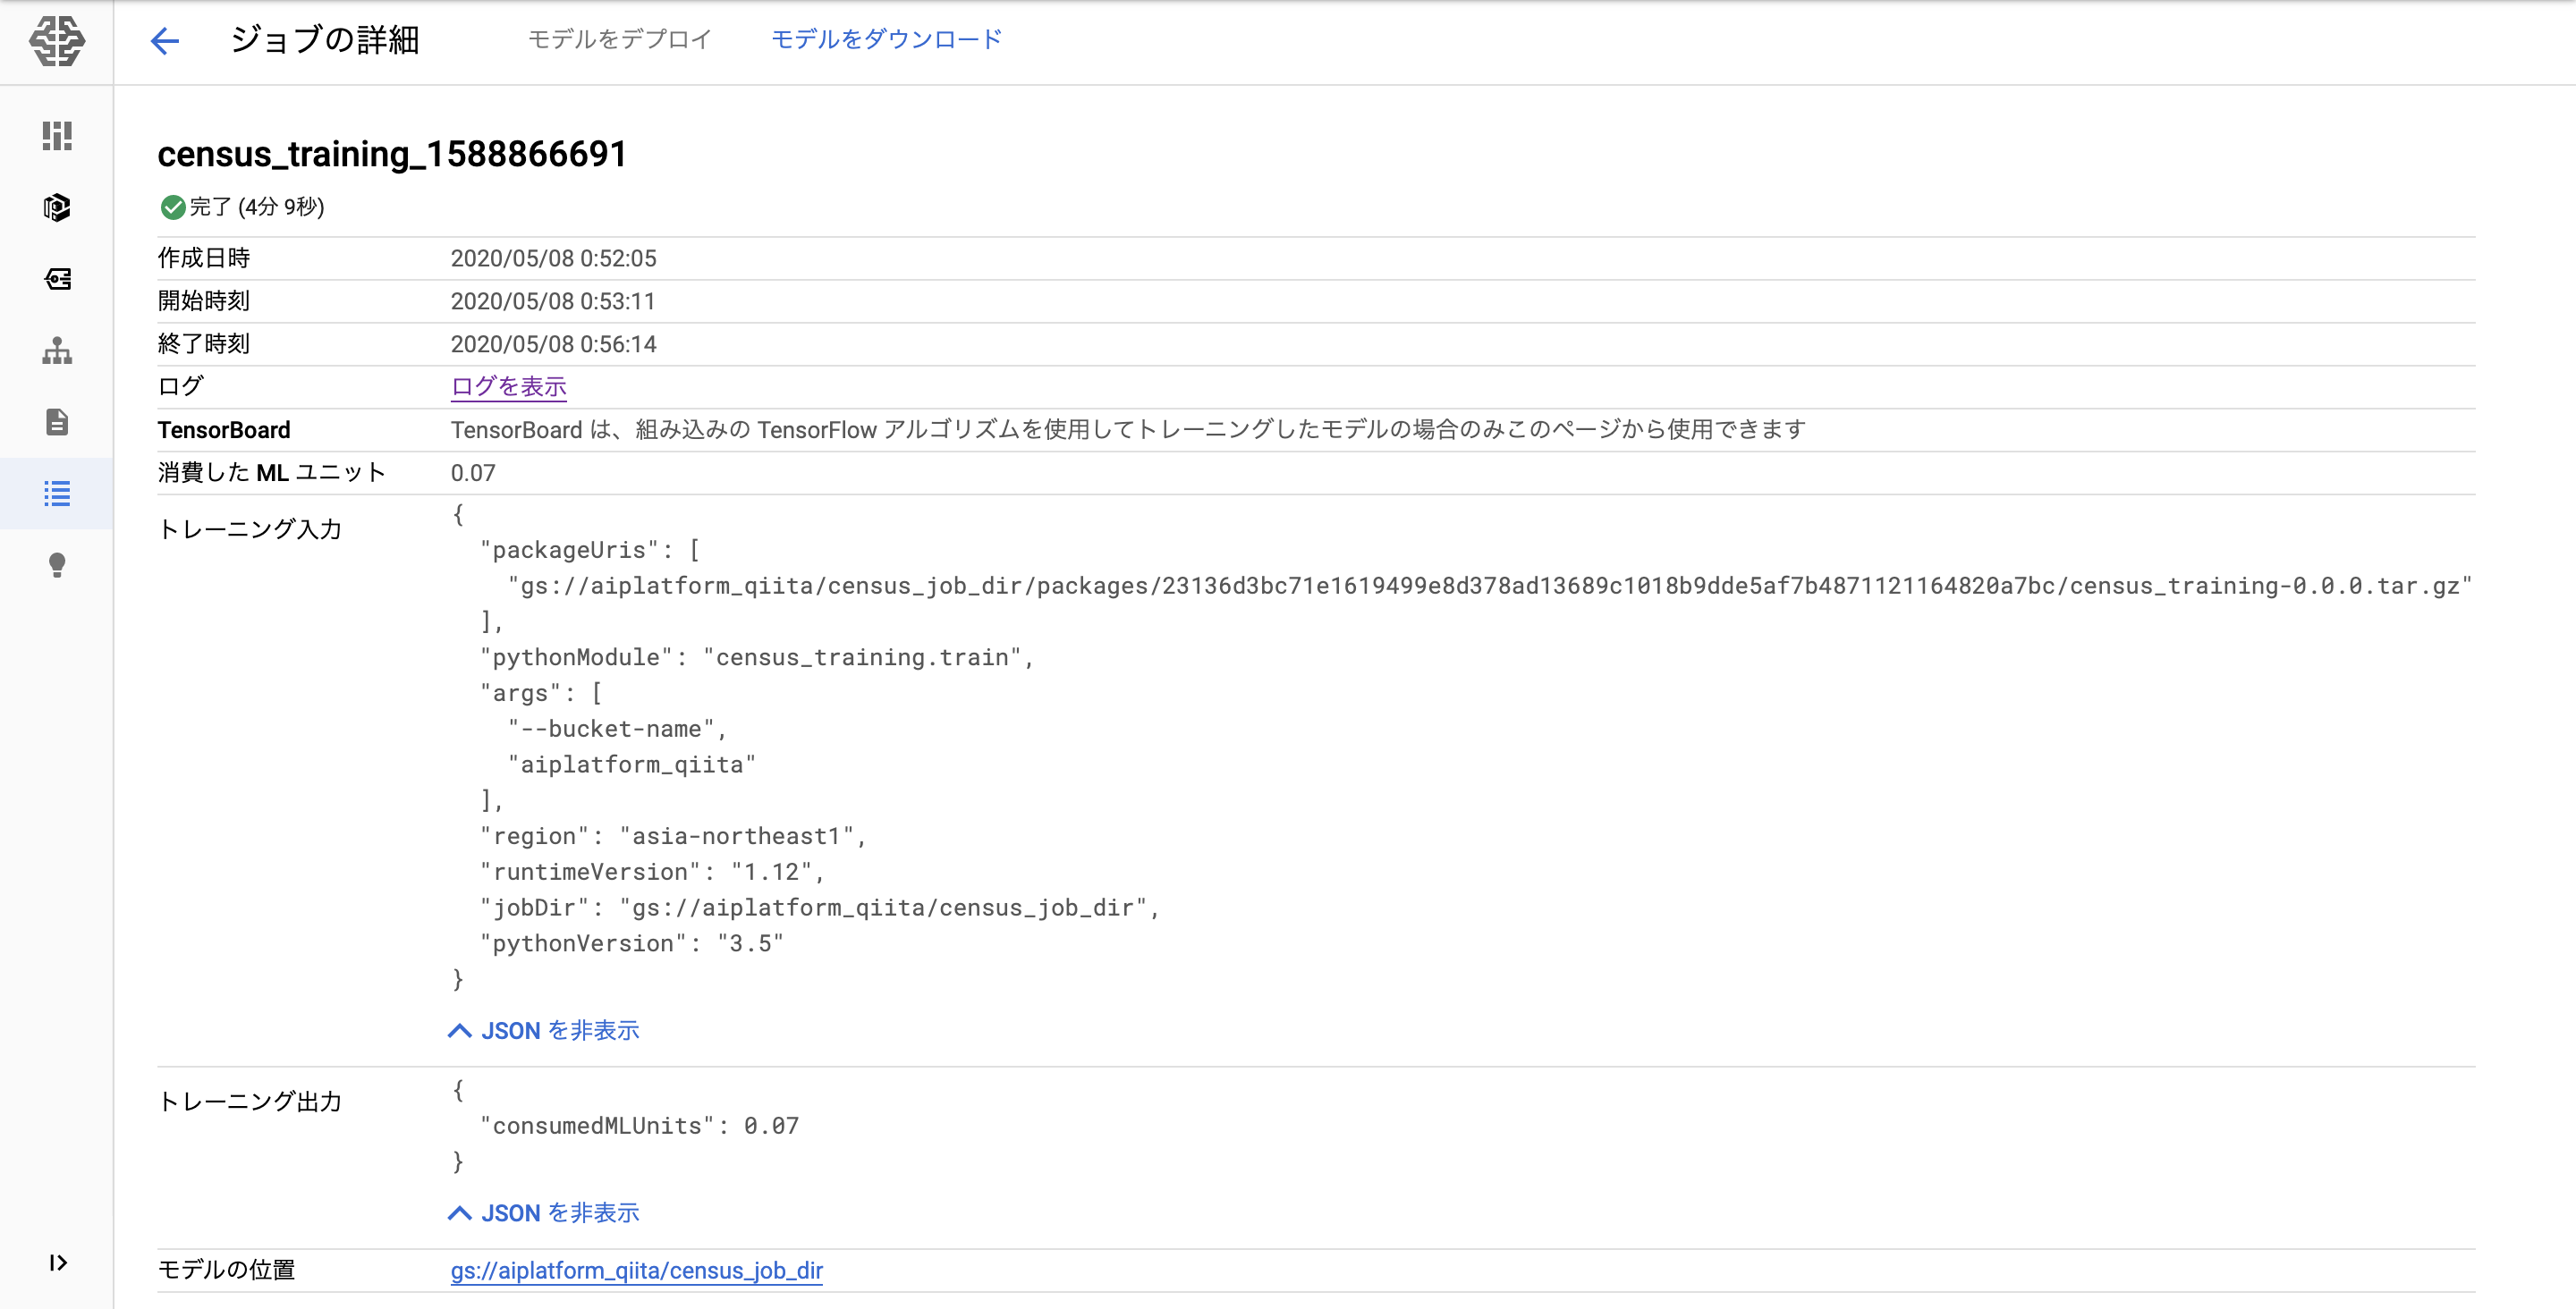
Task: Click the pythonModule census_training.train line
Action: point(757,658)
